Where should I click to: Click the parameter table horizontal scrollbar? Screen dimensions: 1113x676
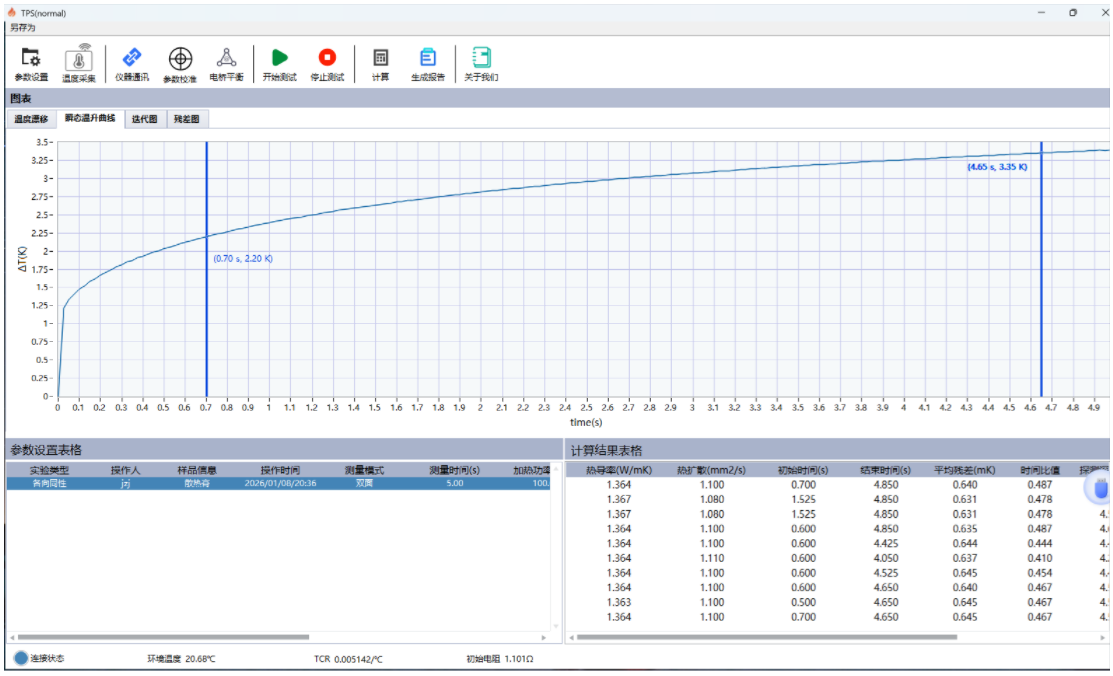click(x=164, y=637)
